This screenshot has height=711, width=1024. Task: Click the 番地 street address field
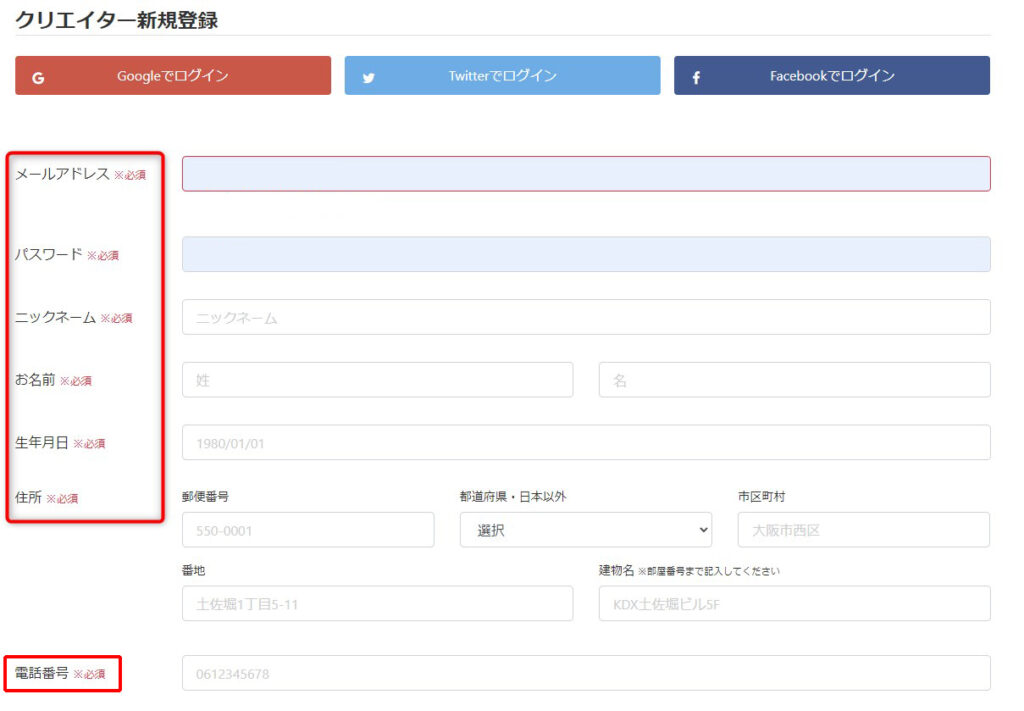(x=377, y=604)
